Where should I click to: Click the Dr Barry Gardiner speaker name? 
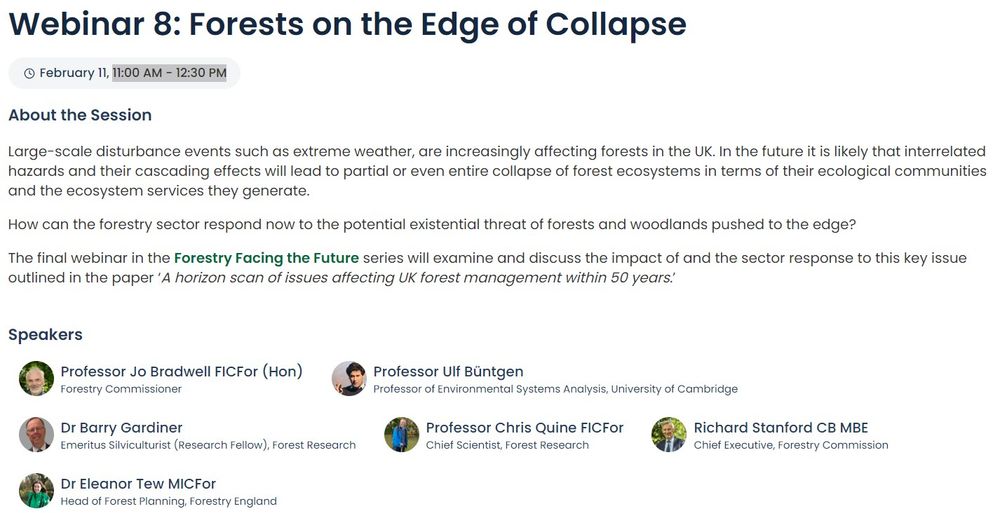pos(122,428)
